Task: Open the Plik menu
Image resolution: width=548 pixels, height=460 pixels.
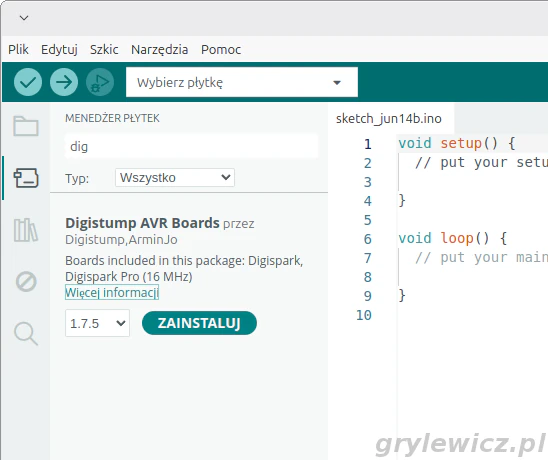Action: 18,50
